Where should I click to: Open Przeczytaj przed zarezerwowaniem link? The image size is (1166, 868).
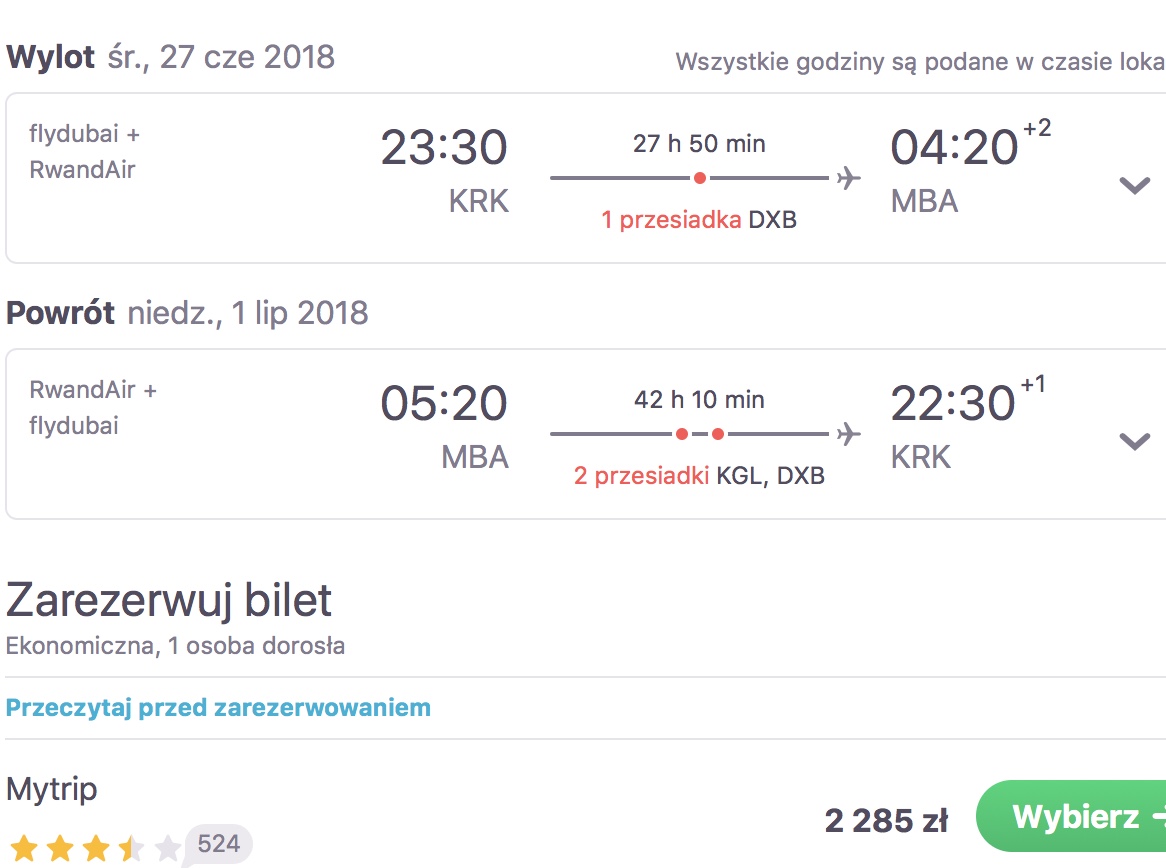[218, 707]
